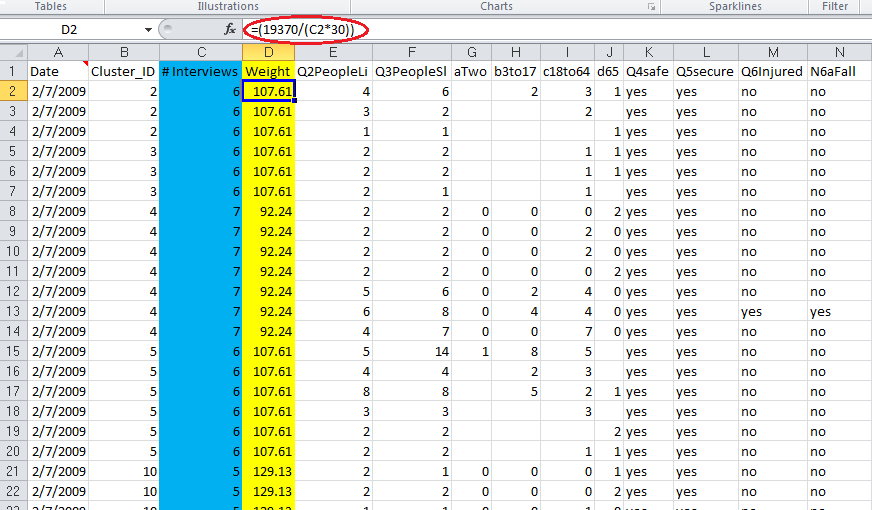Select the cell with value 14 in row 15
This screenshot has height=510, width=872.
pos(411,351)
